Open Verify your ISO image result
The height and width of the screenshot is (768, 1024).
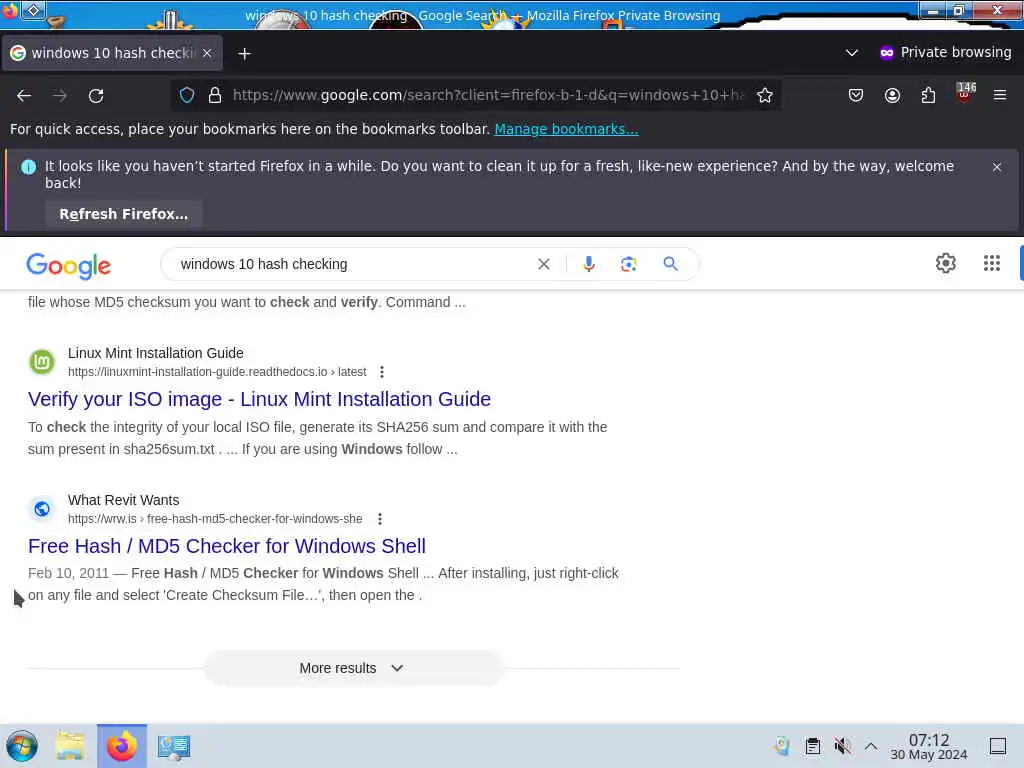pos(259,399)
